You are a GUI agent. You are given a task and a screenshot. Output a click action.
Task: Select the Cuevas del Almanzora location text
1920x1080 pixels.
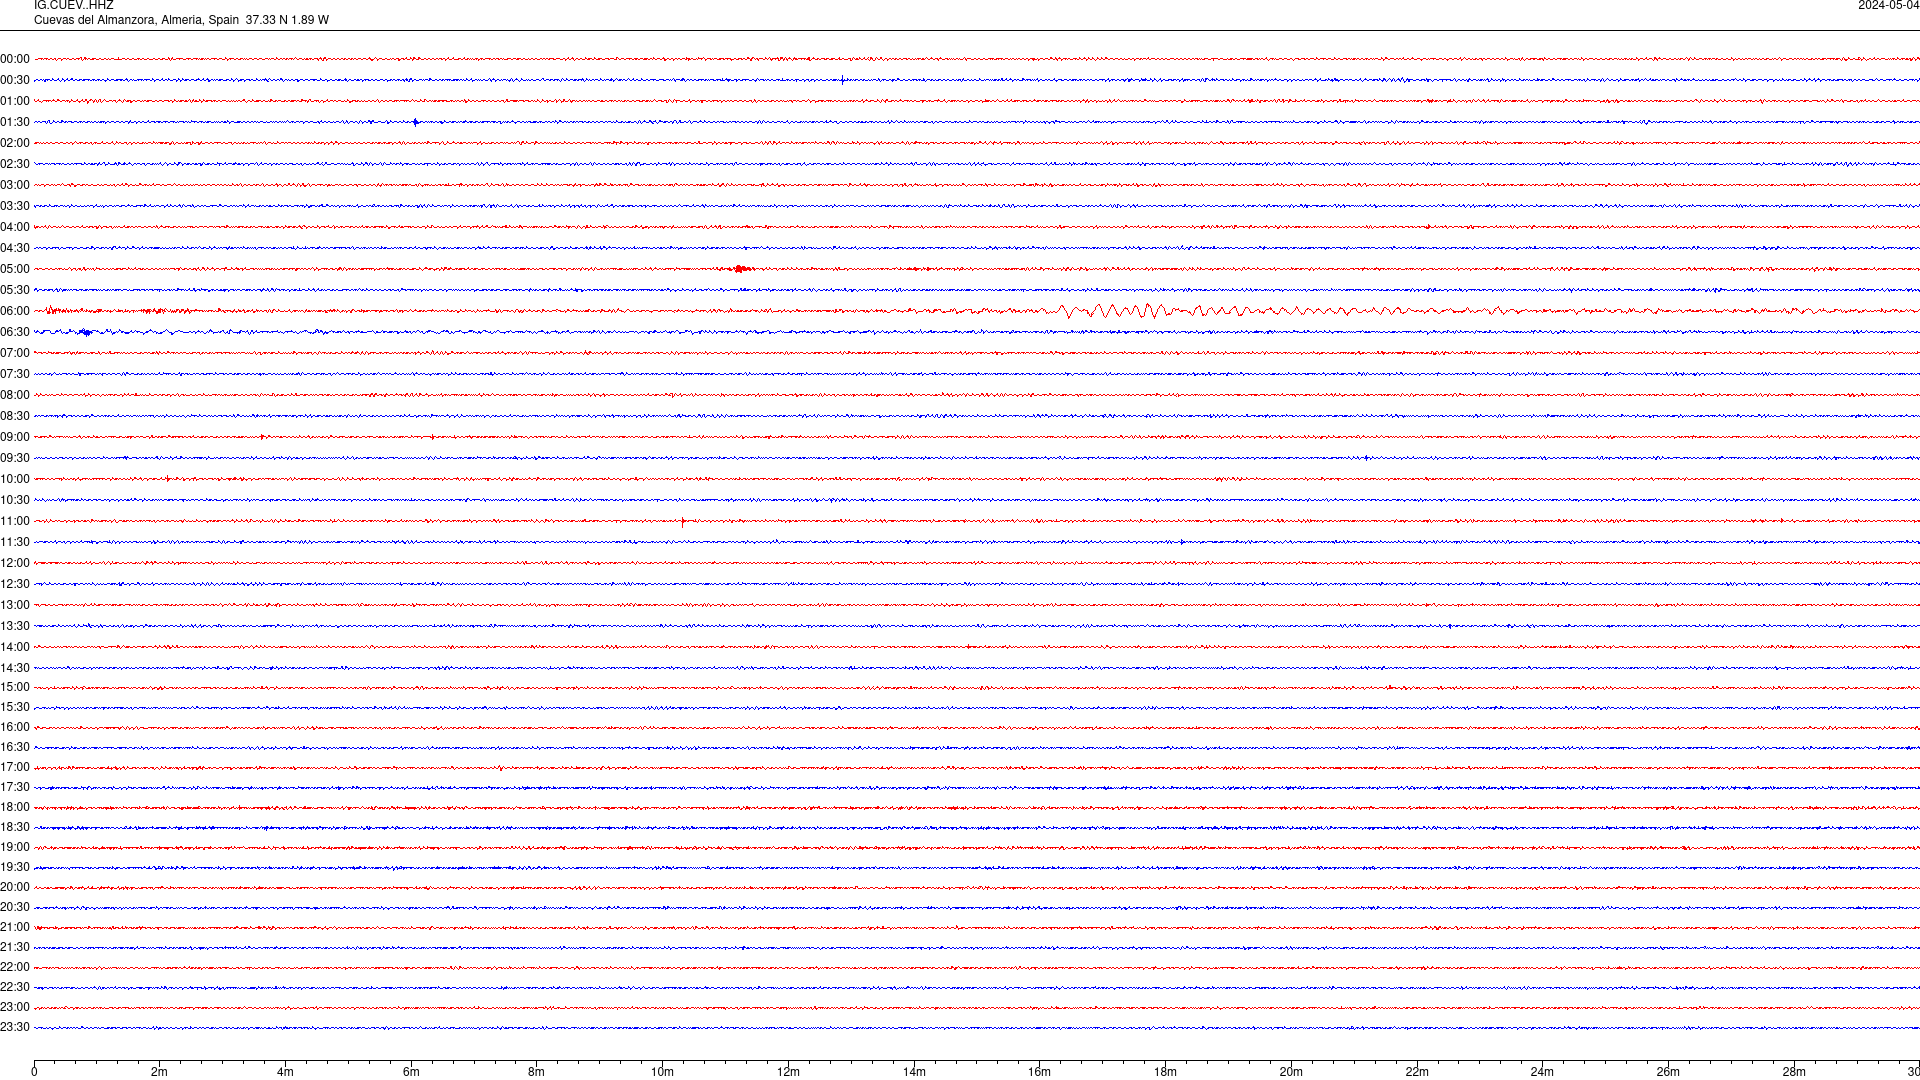181,20
